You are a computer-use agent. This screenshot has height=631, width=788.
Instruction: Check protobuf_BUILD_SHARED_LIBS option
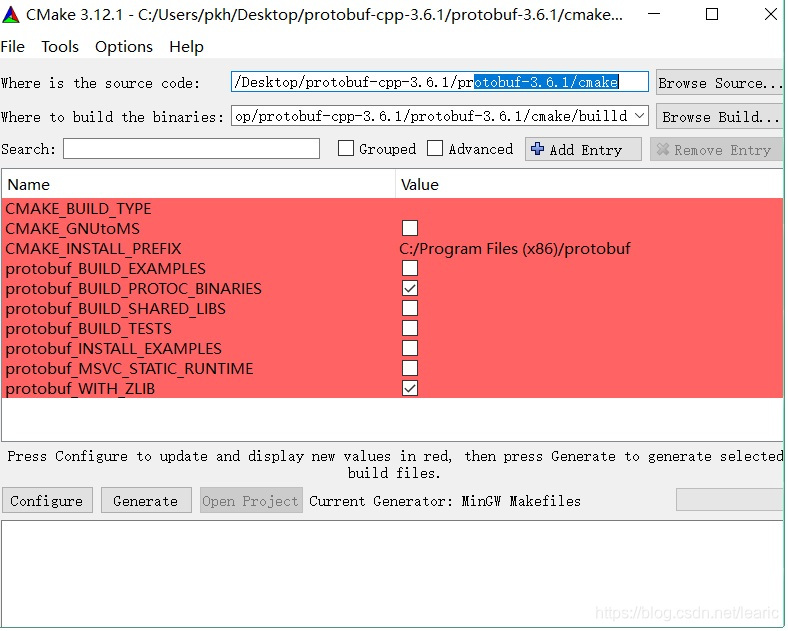[411, 309]
